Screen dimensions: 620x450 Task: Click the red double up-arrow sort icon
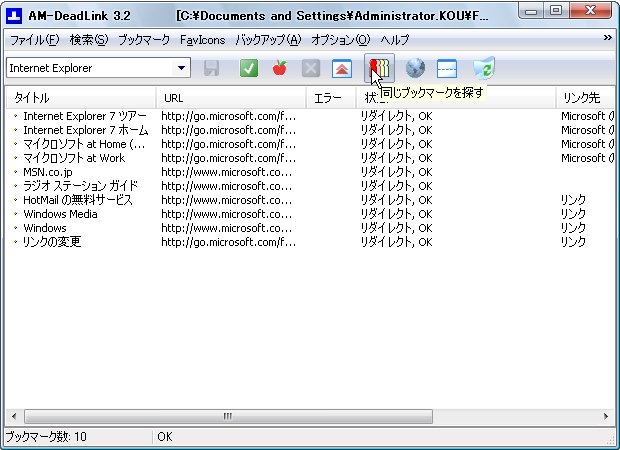point(342,68)
